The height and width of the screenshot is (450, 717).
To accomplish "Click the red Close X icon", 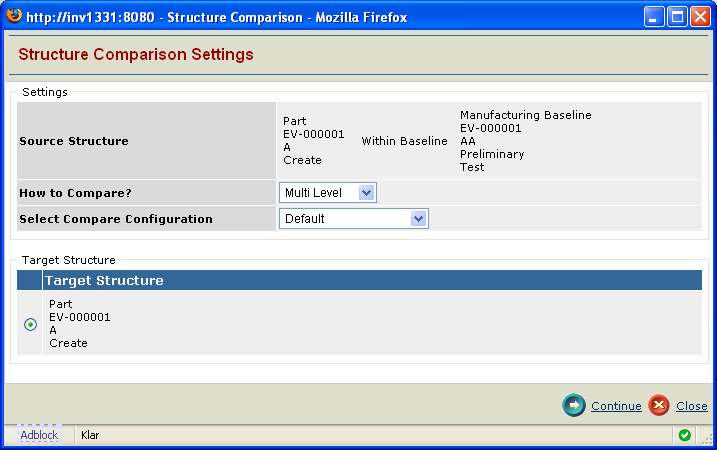I will pos(658,405).
